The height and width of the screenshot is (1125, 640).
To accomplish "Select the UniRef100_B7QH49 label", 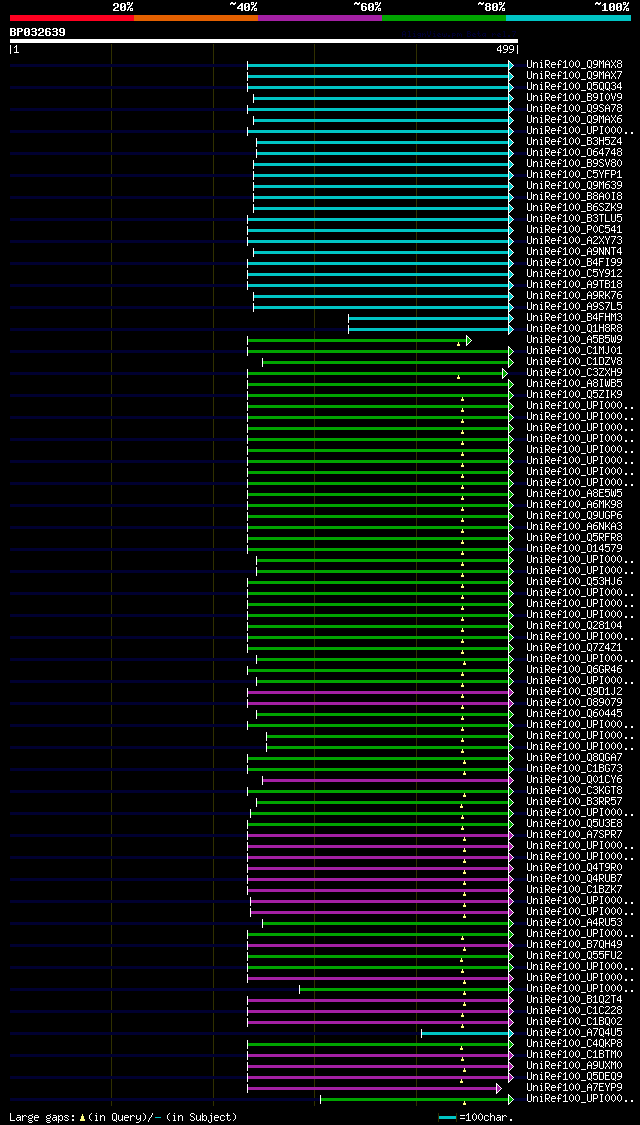I will click(x=574, y=944).
